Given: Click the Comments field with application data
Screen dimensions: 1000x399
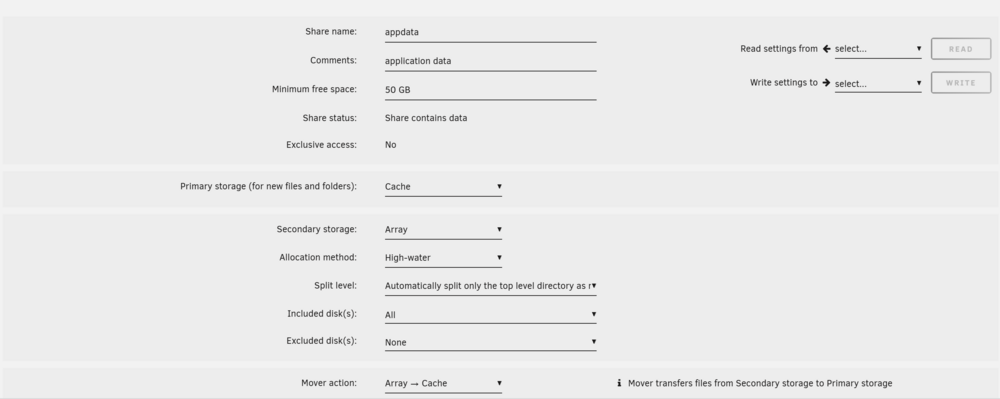Looking at the screenshot, I should pos(490,61).
